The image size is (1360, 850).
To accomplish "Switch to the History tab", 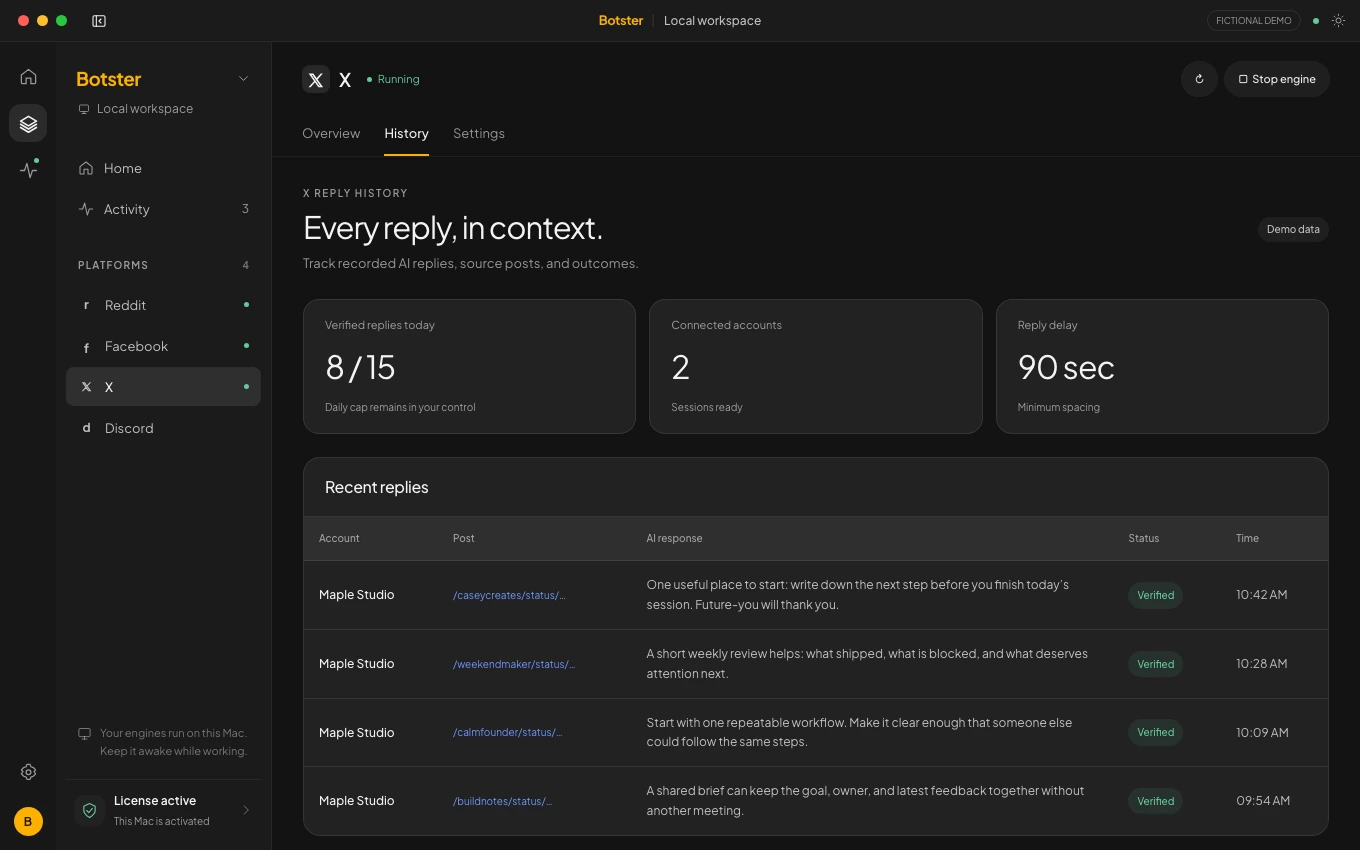I will coord(406,133).
